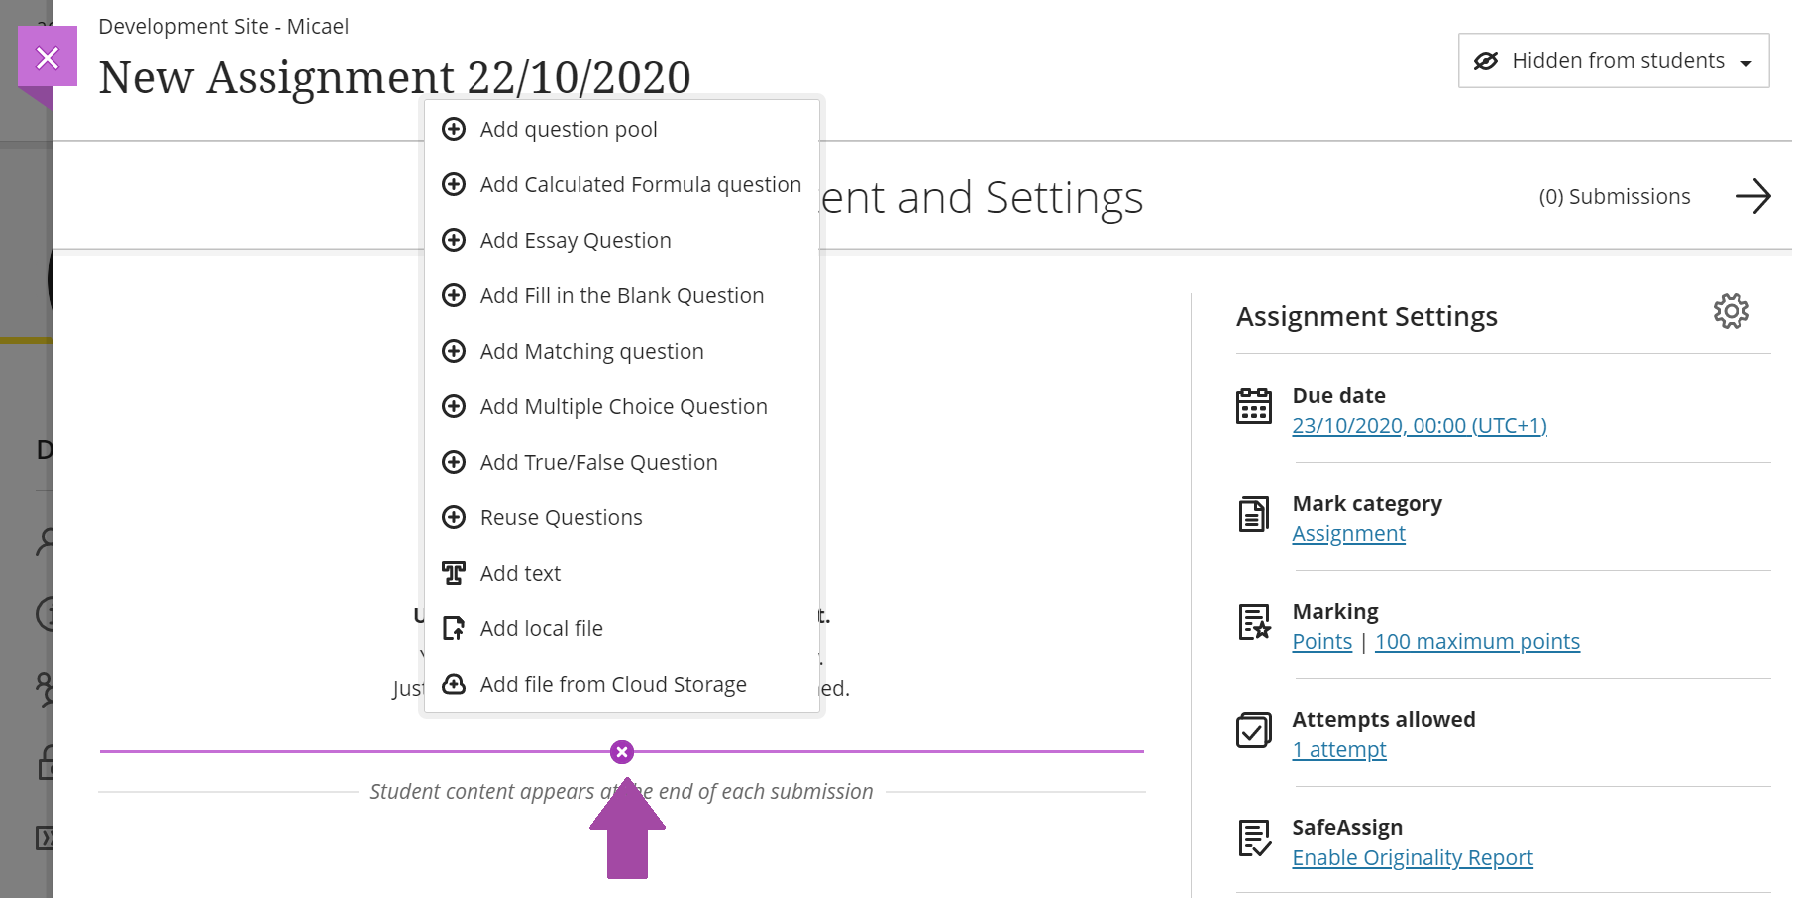Click the SafeAssign report icon
The height and width of the screenshot is (898, 1797).
pos(1253,838)
